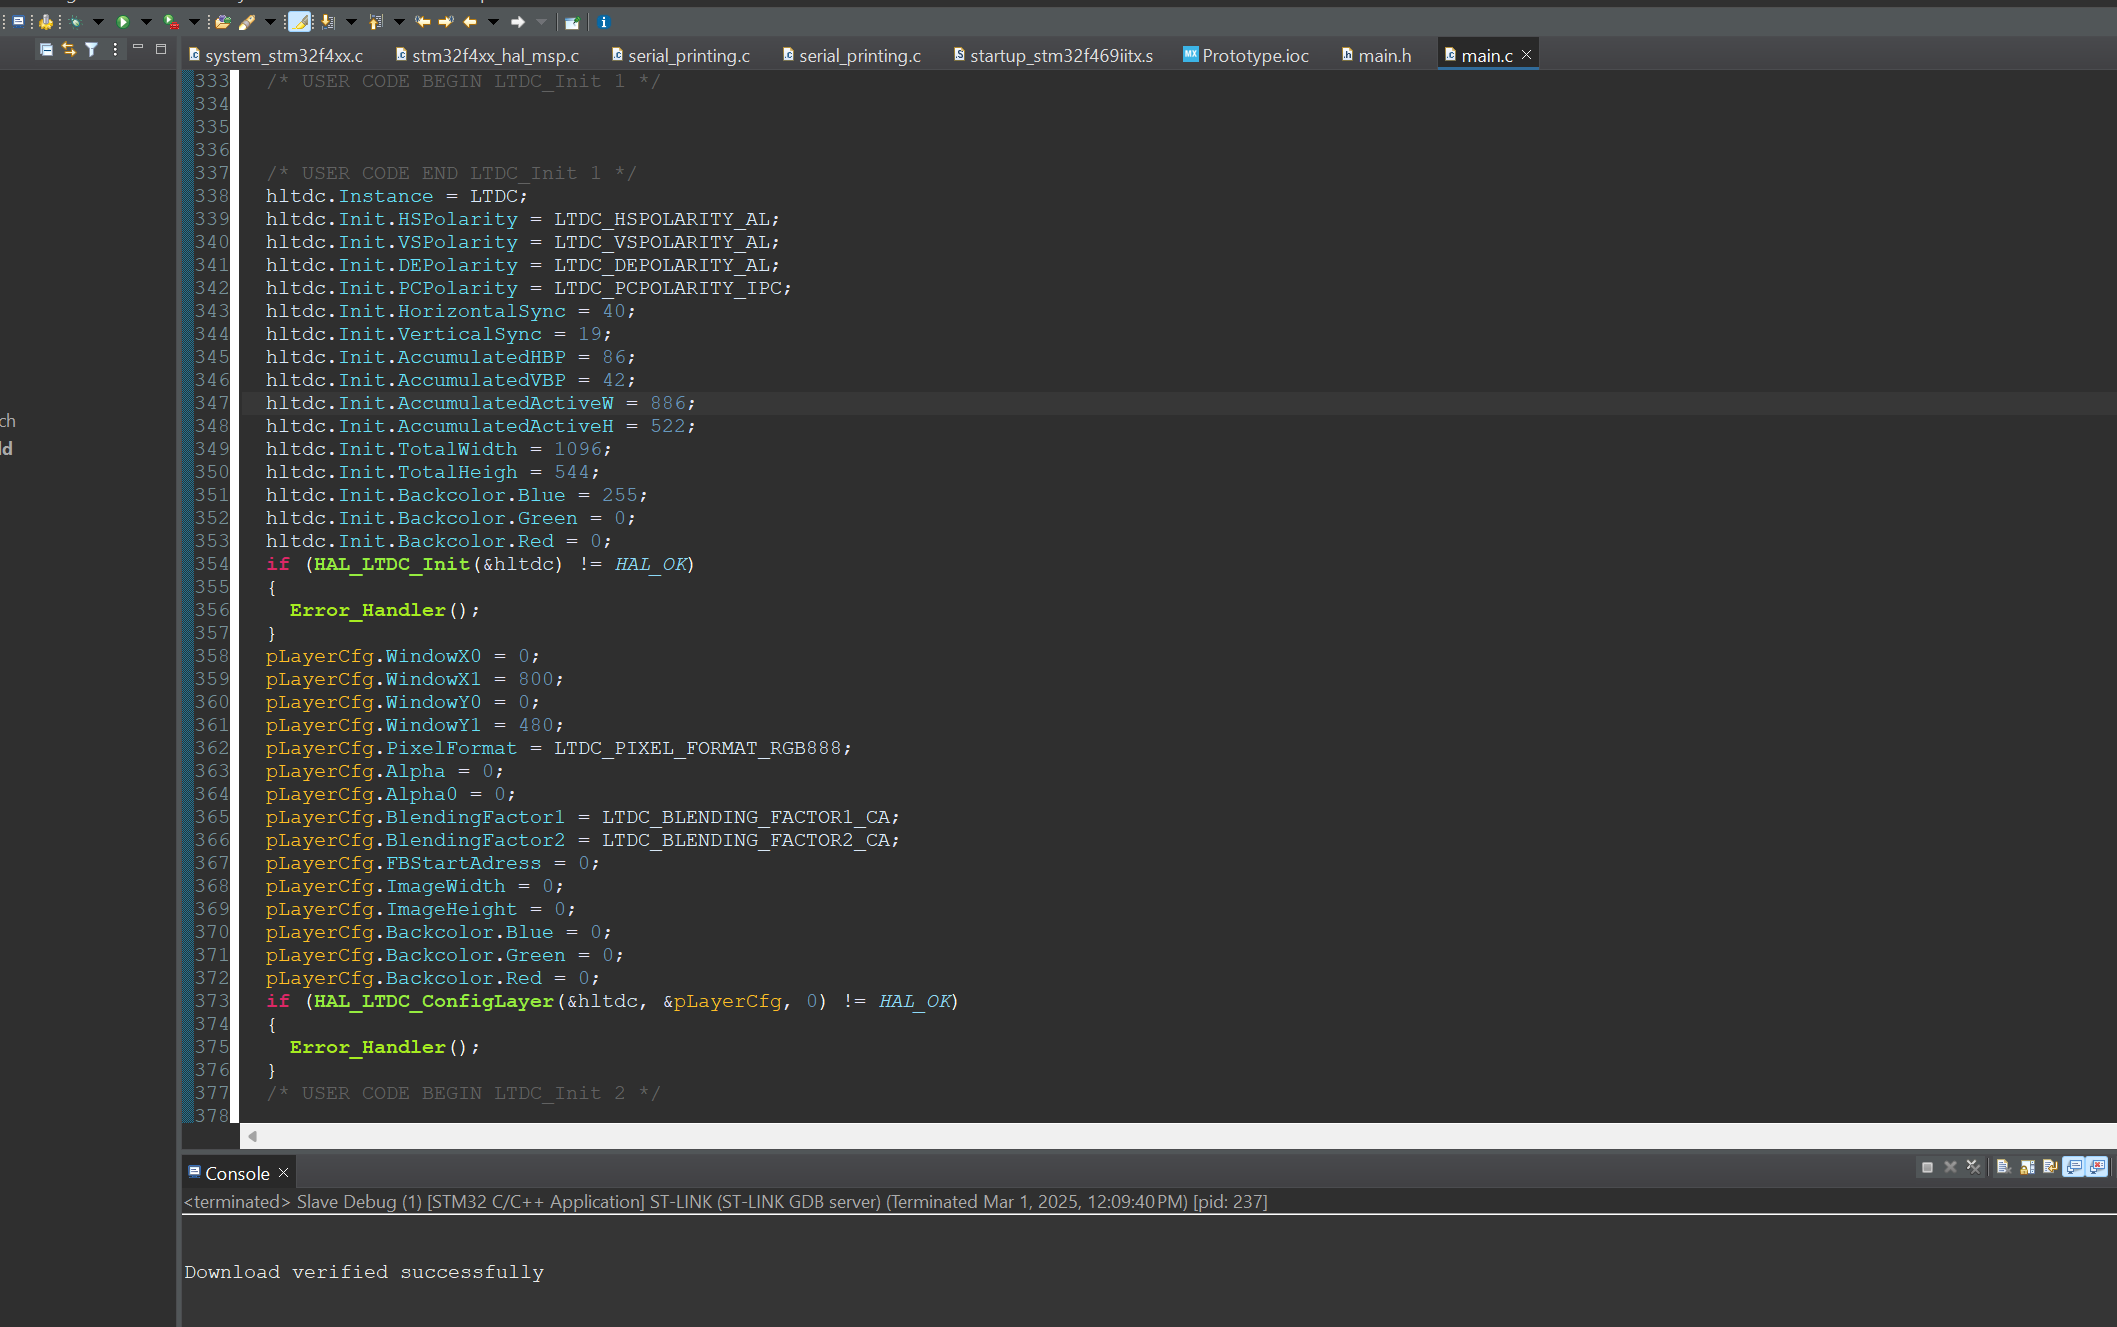Click the Clear Console icon
2117x1327 pixels.
coord(2003,1167)
